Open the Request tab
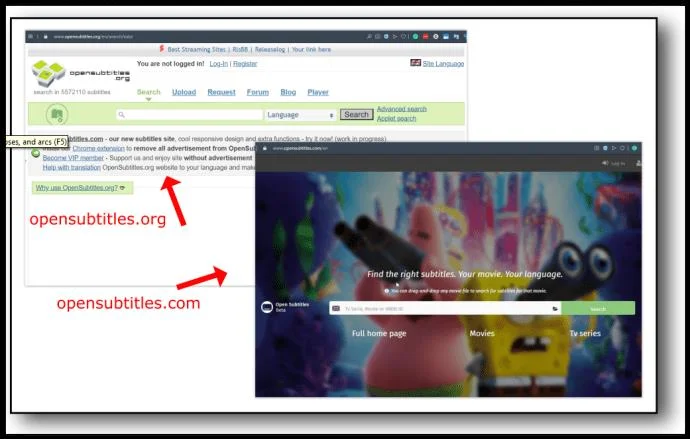690x439 pixels. 221,92
